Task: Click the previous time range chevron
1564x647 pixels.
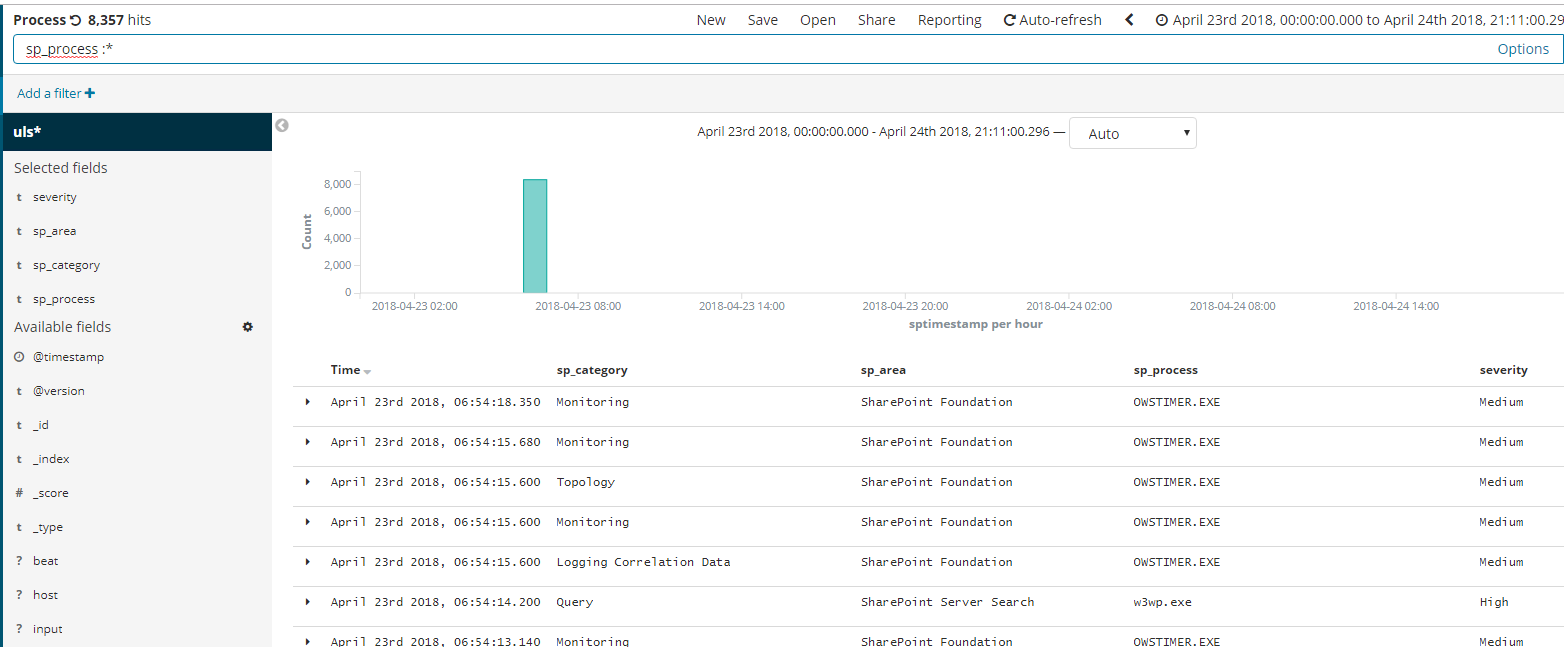Action: [x=1129, y=20]
